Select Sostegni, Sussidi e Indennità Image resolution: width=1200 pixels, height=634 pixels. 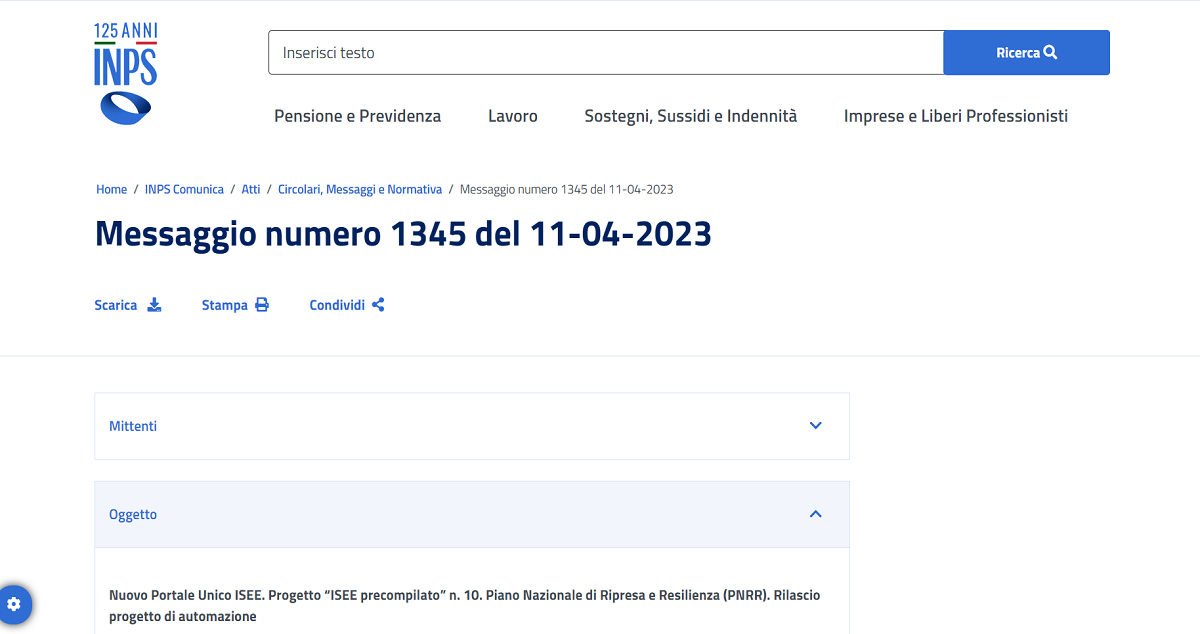click(690, 116)
